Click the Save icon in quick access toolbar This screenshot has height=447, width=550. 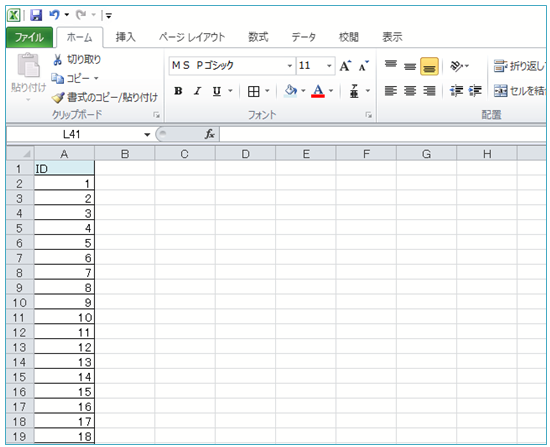click(36, 15)
